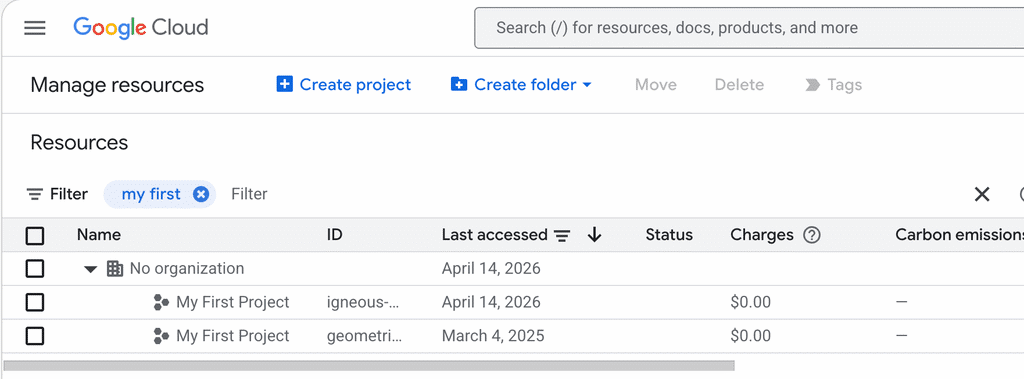Click the No organization building icon

pos(115,269)
